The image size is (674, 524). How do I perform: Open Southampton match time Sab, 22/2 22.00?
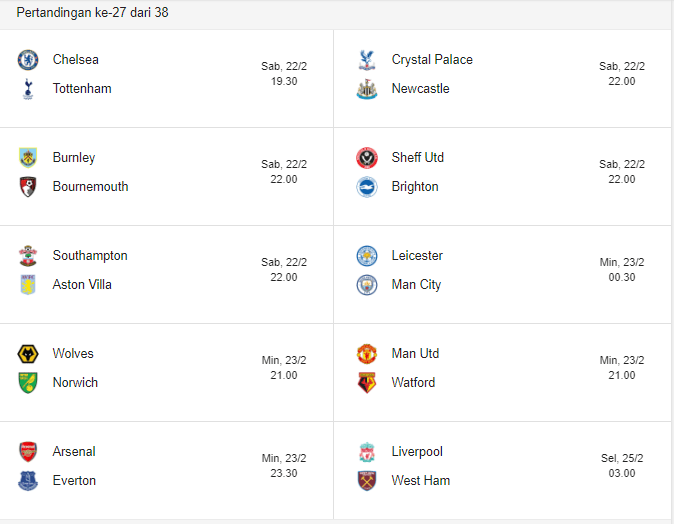pyautogui.click(x=284, y=269)
